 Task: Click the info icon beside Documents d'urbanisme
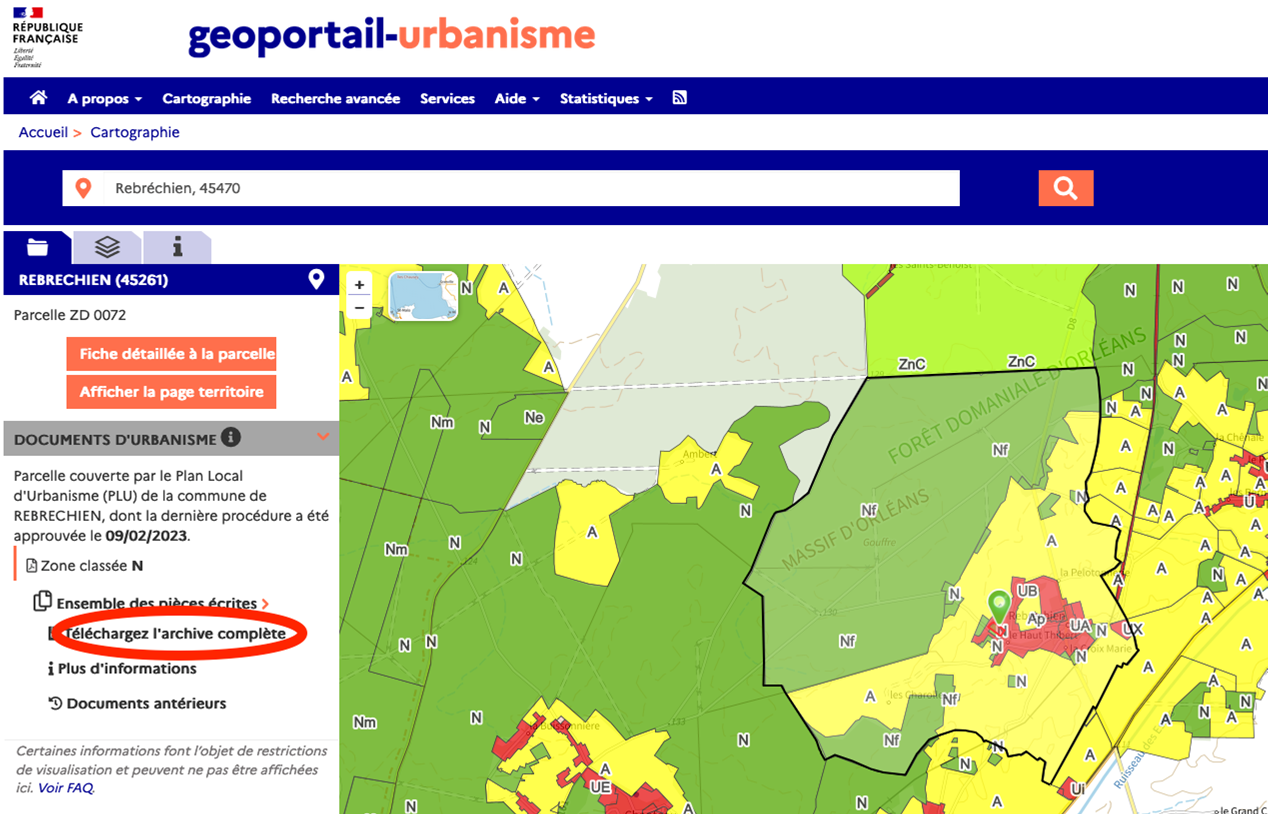point(231,437)
